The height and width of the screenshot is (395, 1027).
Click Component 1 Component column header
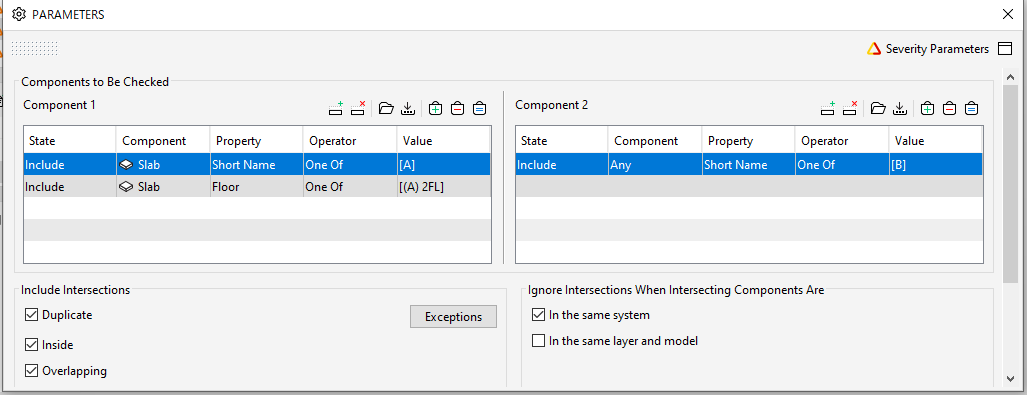pyautogui.click(x=163, y=140)
